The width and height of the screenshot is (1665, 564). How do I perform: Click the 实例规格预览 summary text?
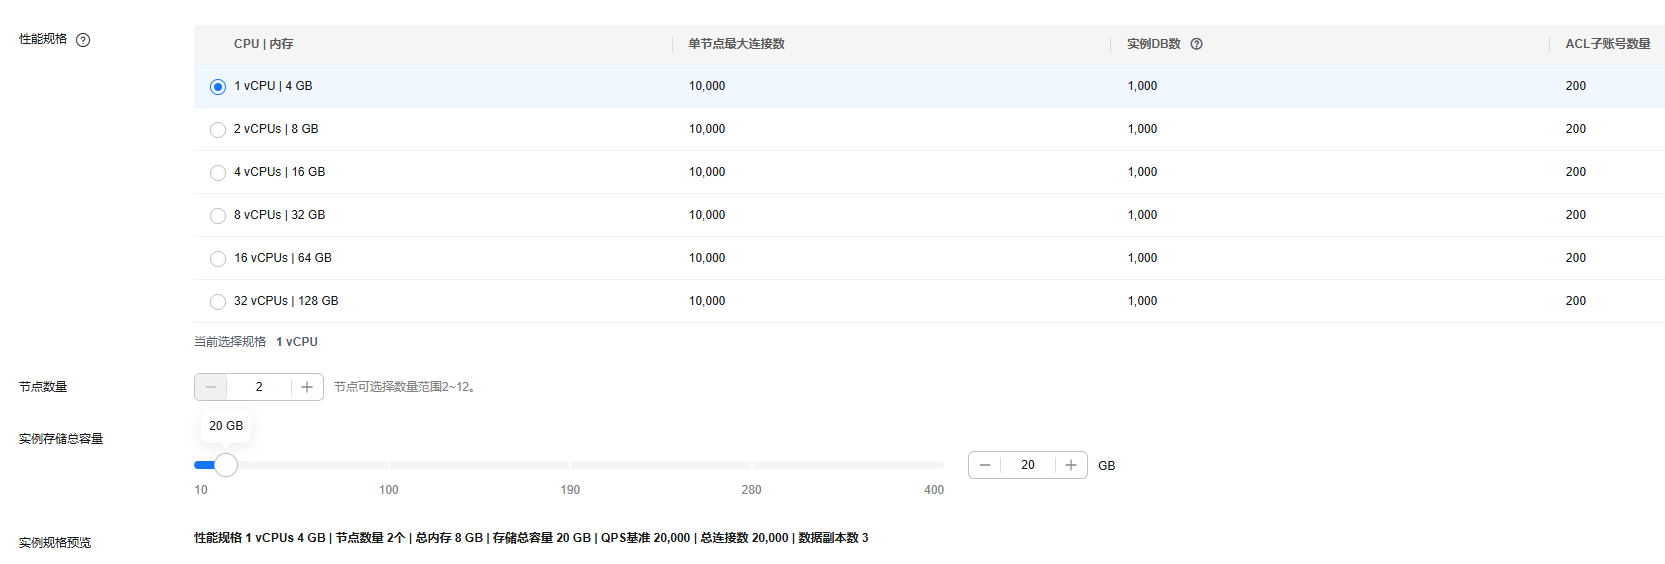pyautogui.click(x=531, y=538)
